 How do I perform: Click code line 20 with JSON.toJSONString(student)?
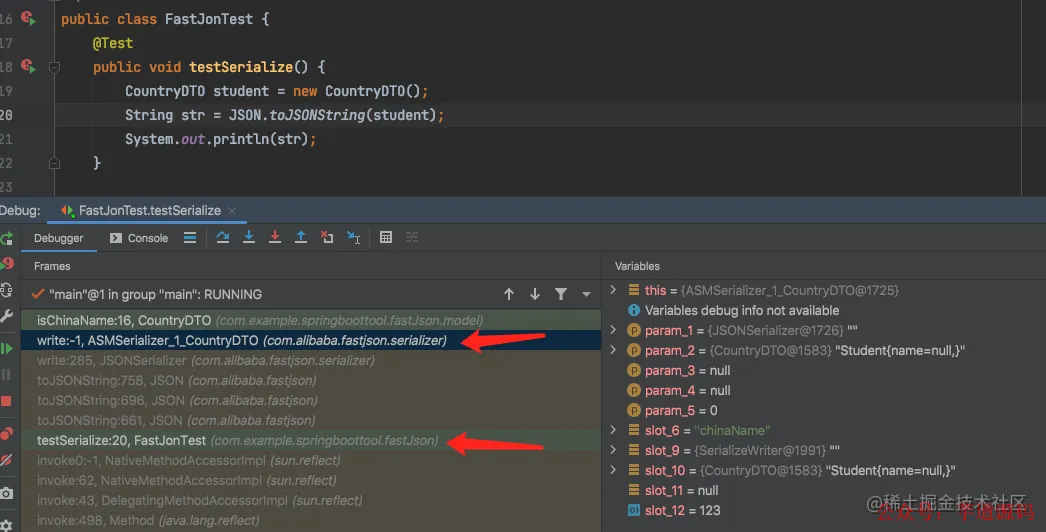[284, 115]
